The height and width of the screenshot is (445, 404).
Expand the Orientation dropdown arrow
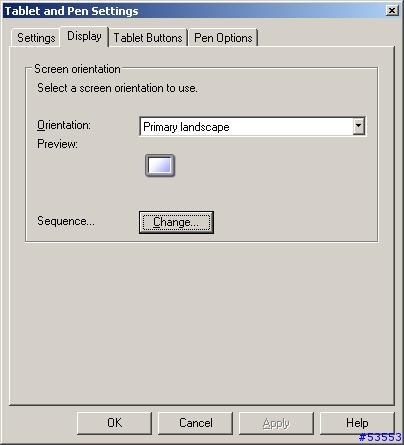pyautogui.click(x=358, y=126)
